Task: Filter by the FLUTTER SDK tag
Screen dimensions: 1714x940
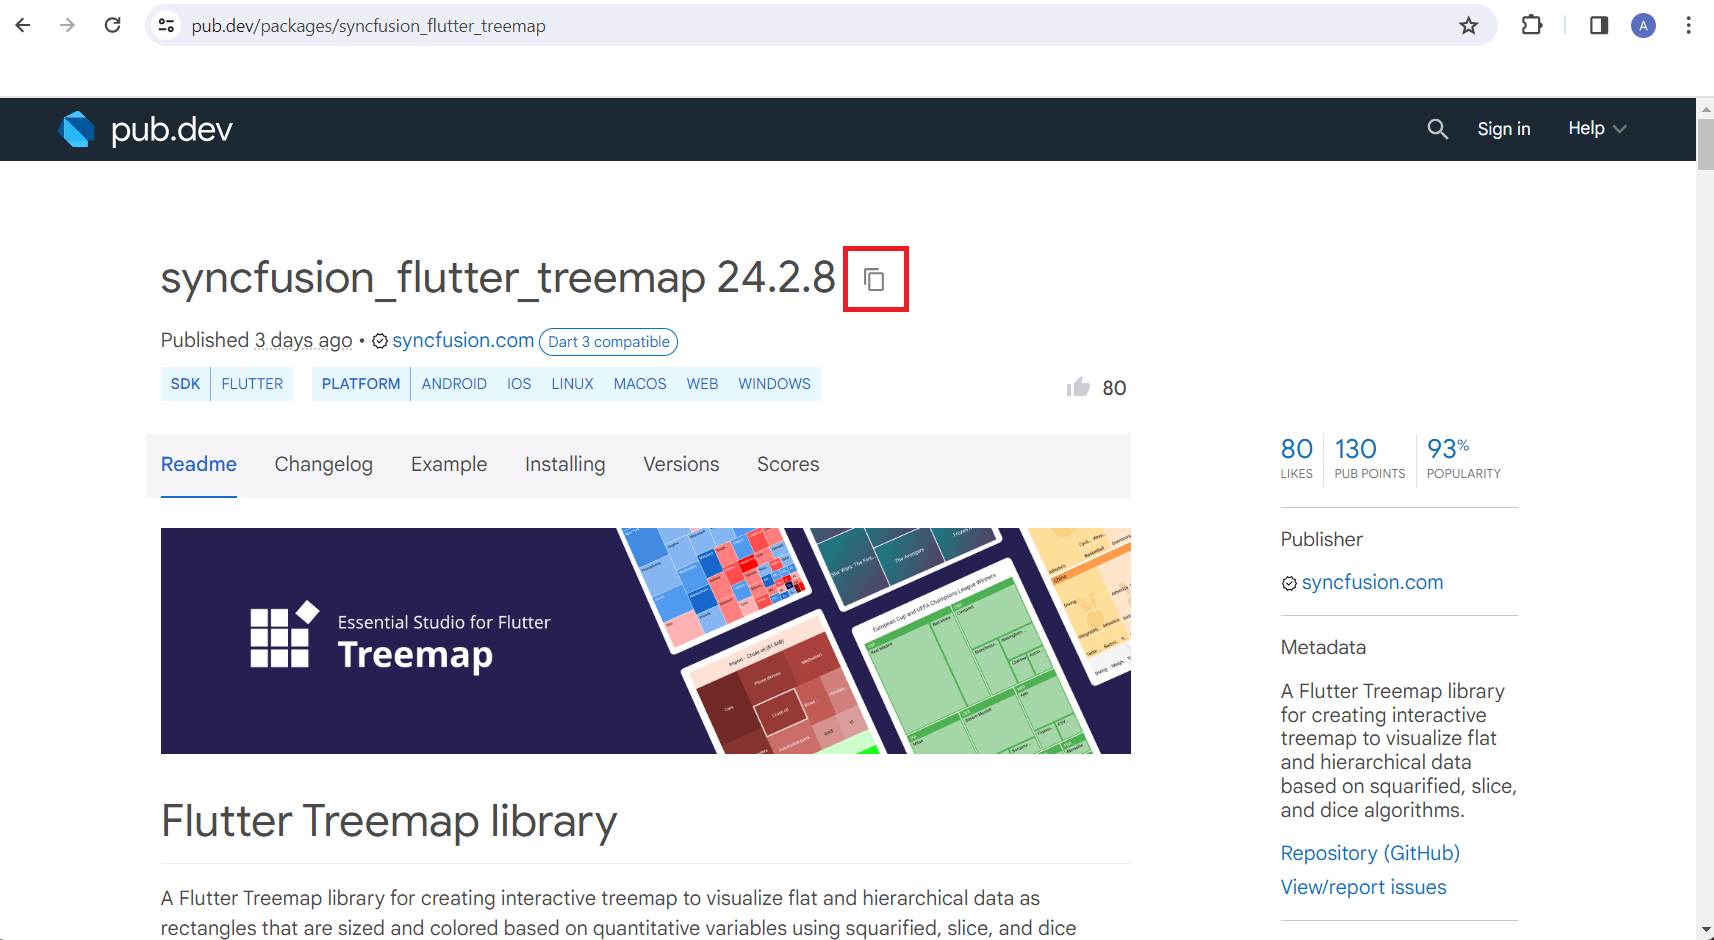Action: click(252, 384)
